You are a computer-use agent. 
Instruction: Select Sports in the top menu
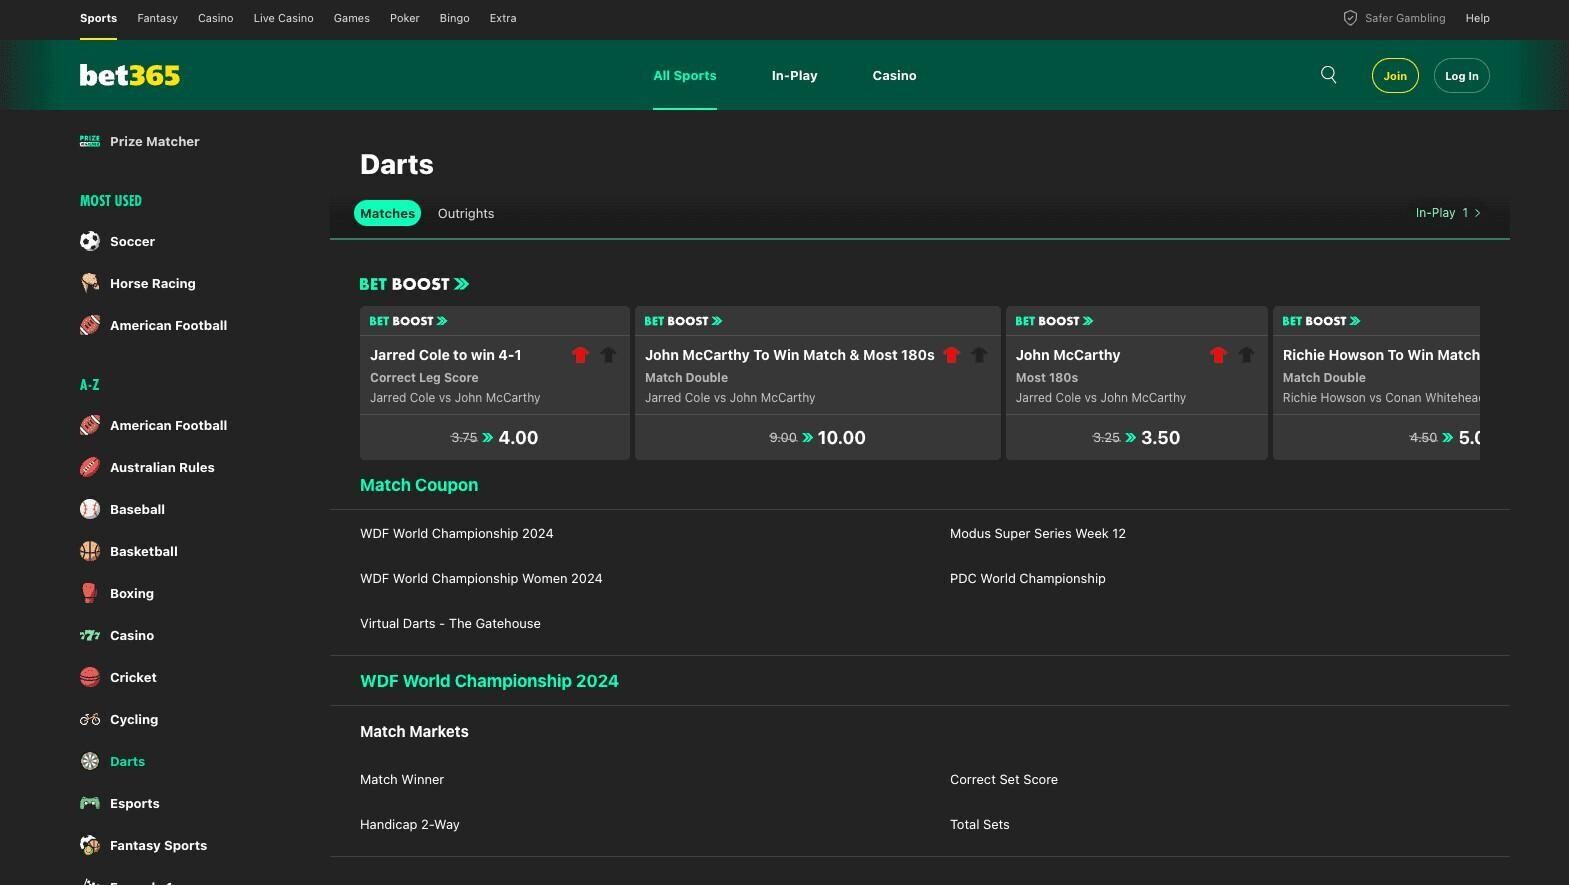[98, 18]
